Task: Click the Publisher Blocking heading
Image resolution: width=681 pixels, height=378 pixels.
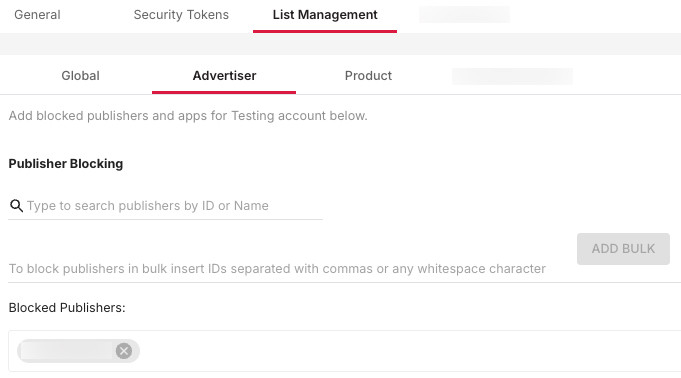Action: 66,164
